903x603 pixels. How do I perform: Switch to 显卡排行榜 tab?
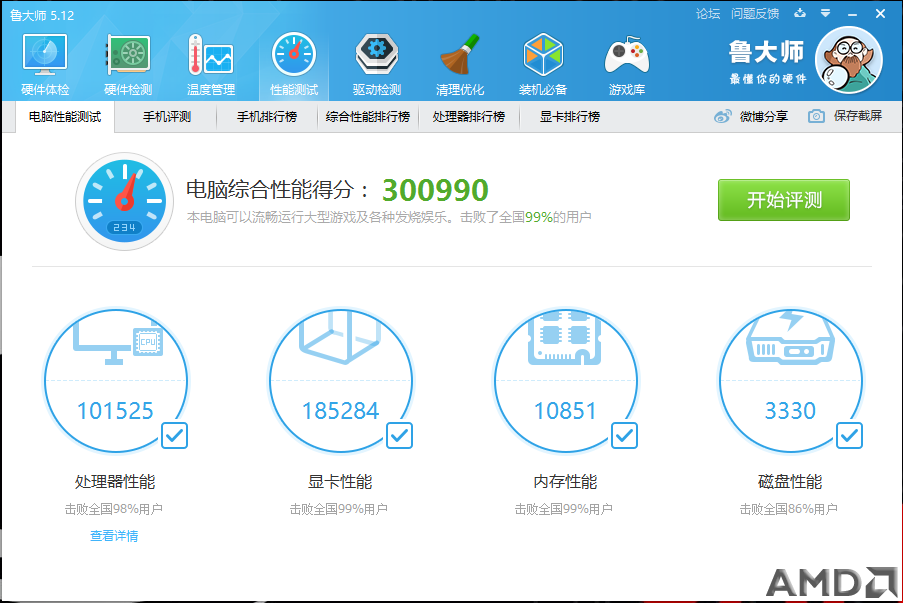click(x=570, y=117)
